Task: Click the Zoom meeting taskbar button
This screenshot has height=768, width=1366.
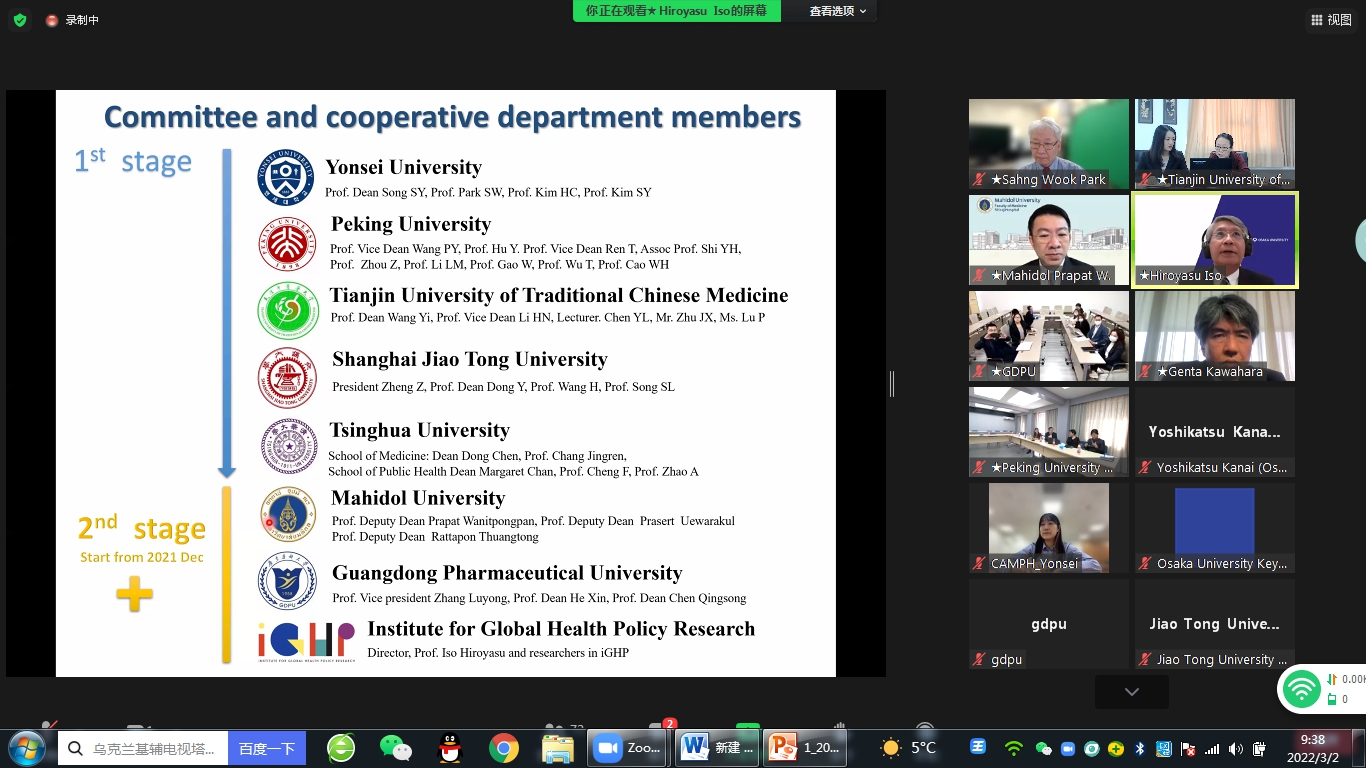Action: tap(628, 748)
